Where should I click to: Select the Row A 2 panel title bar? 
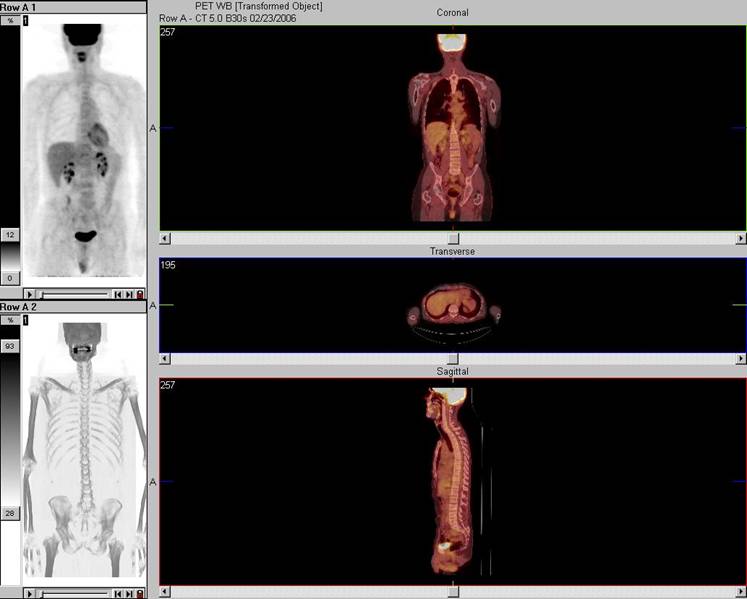click(73, 307)
